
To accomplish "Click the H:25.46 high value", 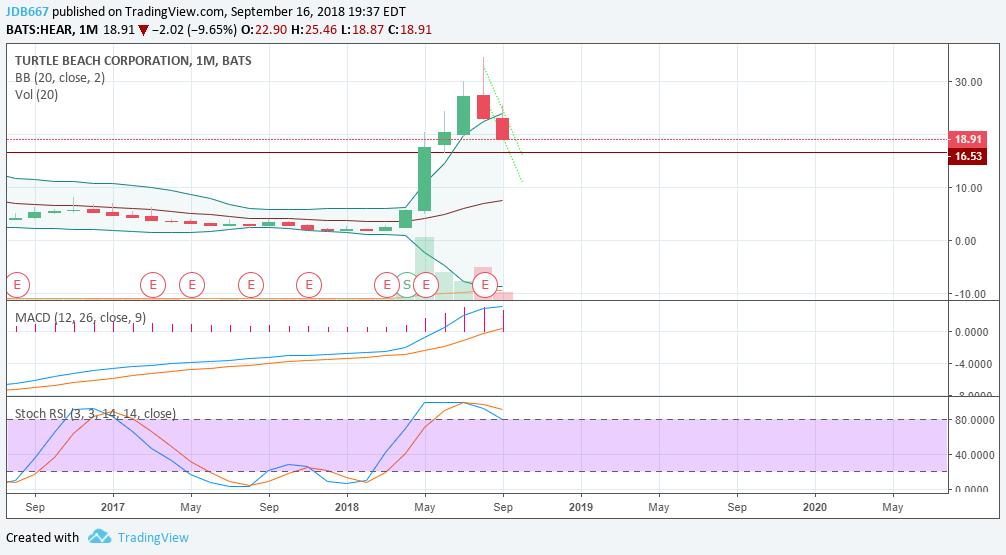I will (x=314, y=30).
